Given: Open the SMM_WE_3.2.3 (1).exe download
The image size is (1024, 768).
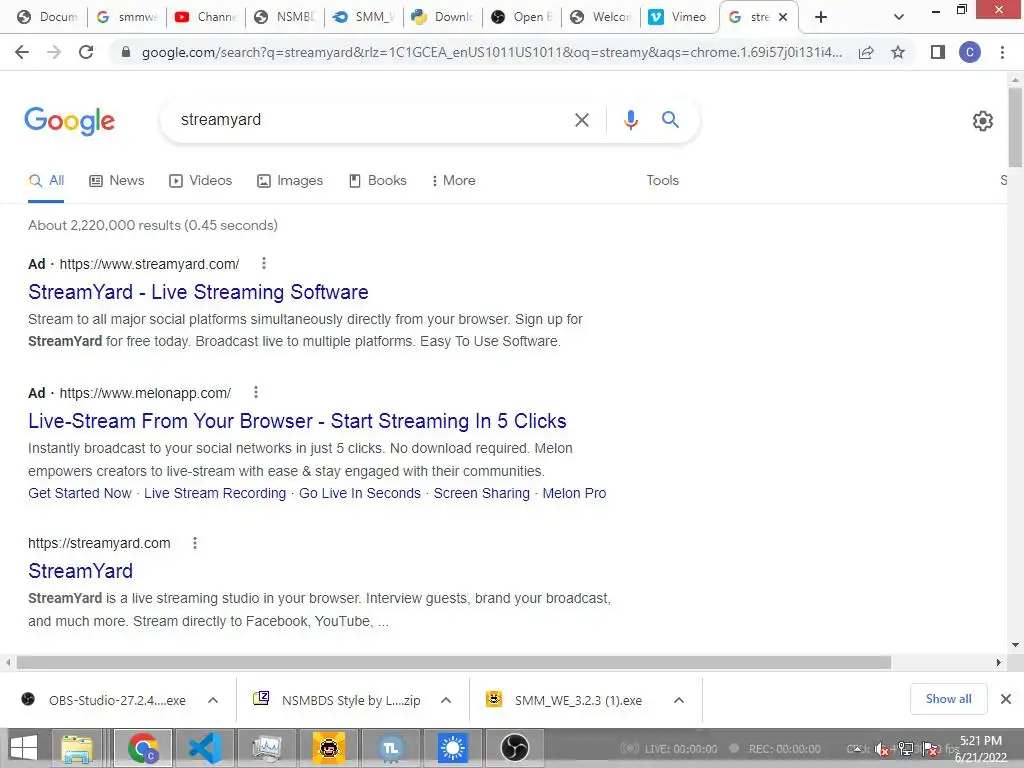Looking at the screenshot, I should (566, 700).
